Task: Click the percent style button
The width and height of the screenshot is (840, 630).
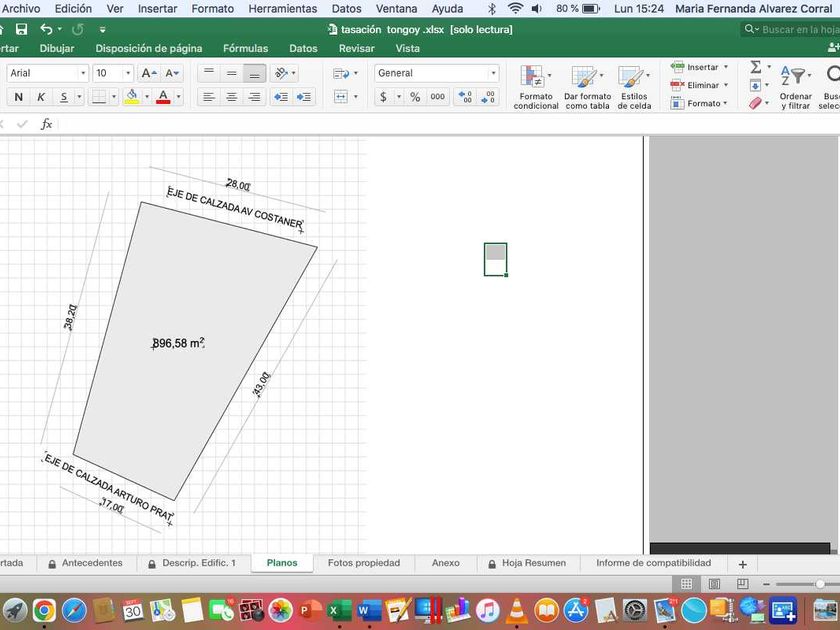Action: click(414, 97)
